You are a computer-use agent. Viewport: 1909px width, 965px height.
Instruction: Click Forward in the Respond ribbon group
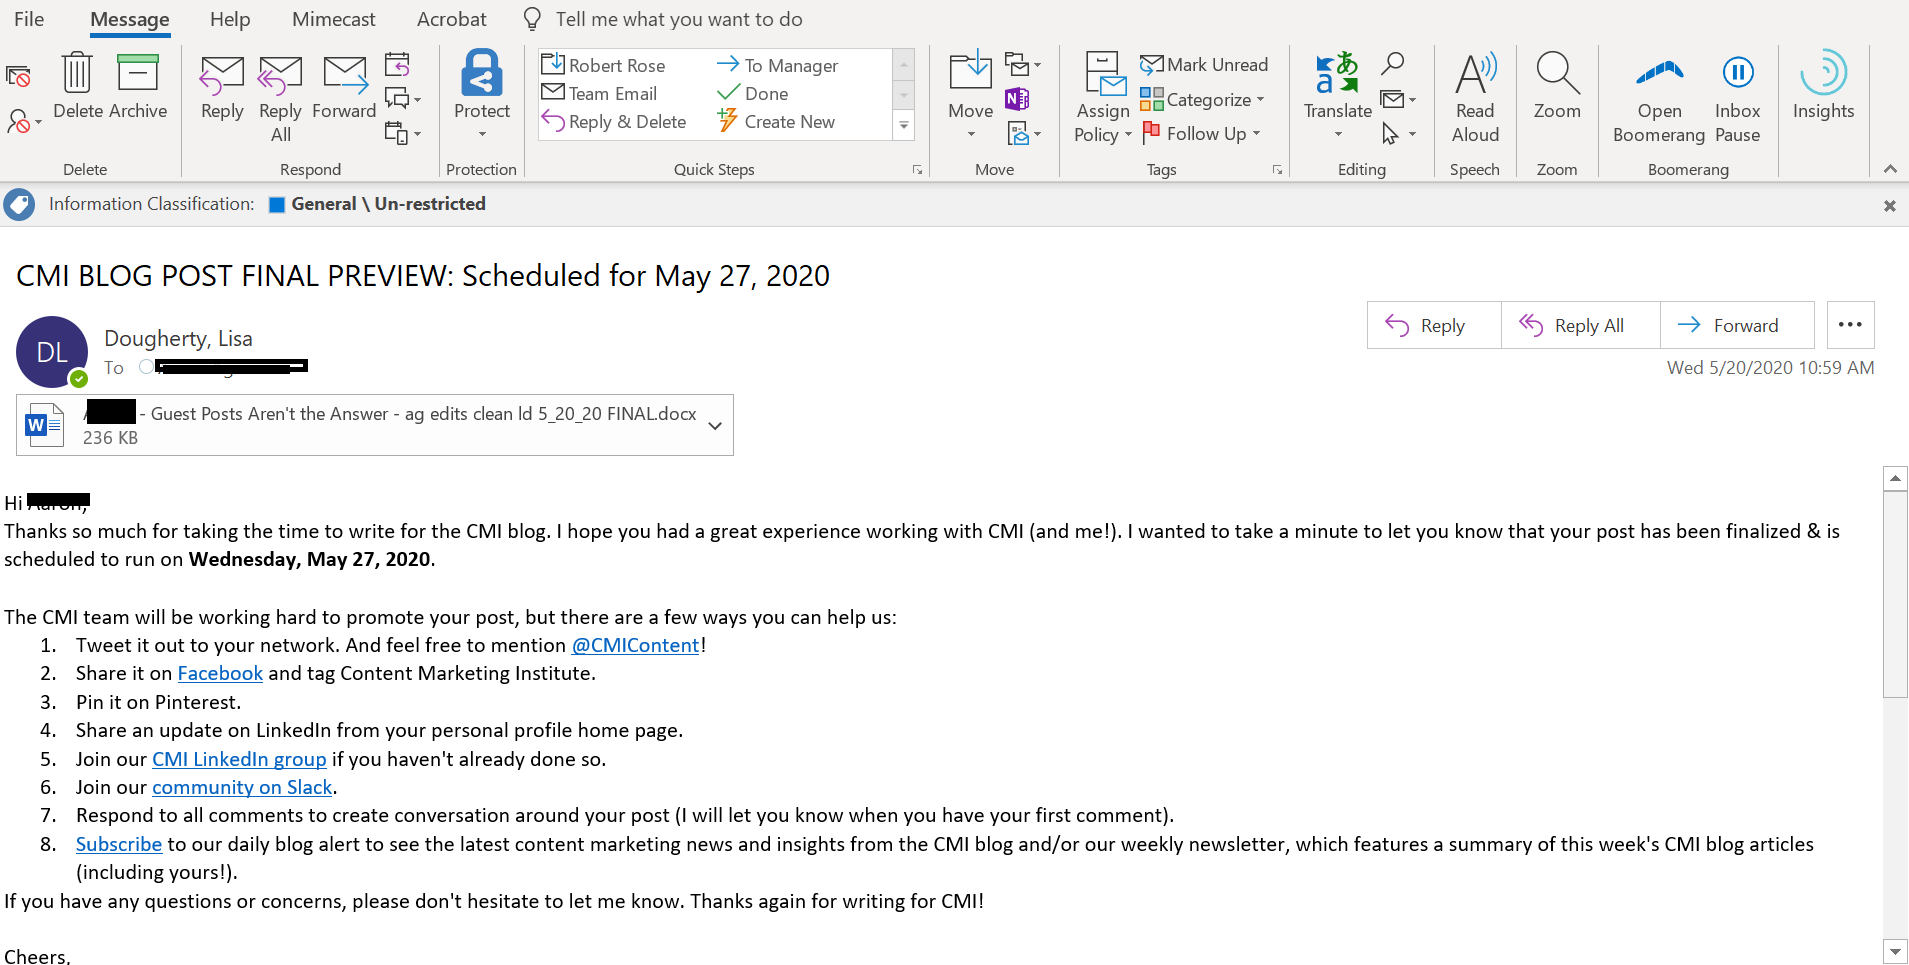coord(344,88)
